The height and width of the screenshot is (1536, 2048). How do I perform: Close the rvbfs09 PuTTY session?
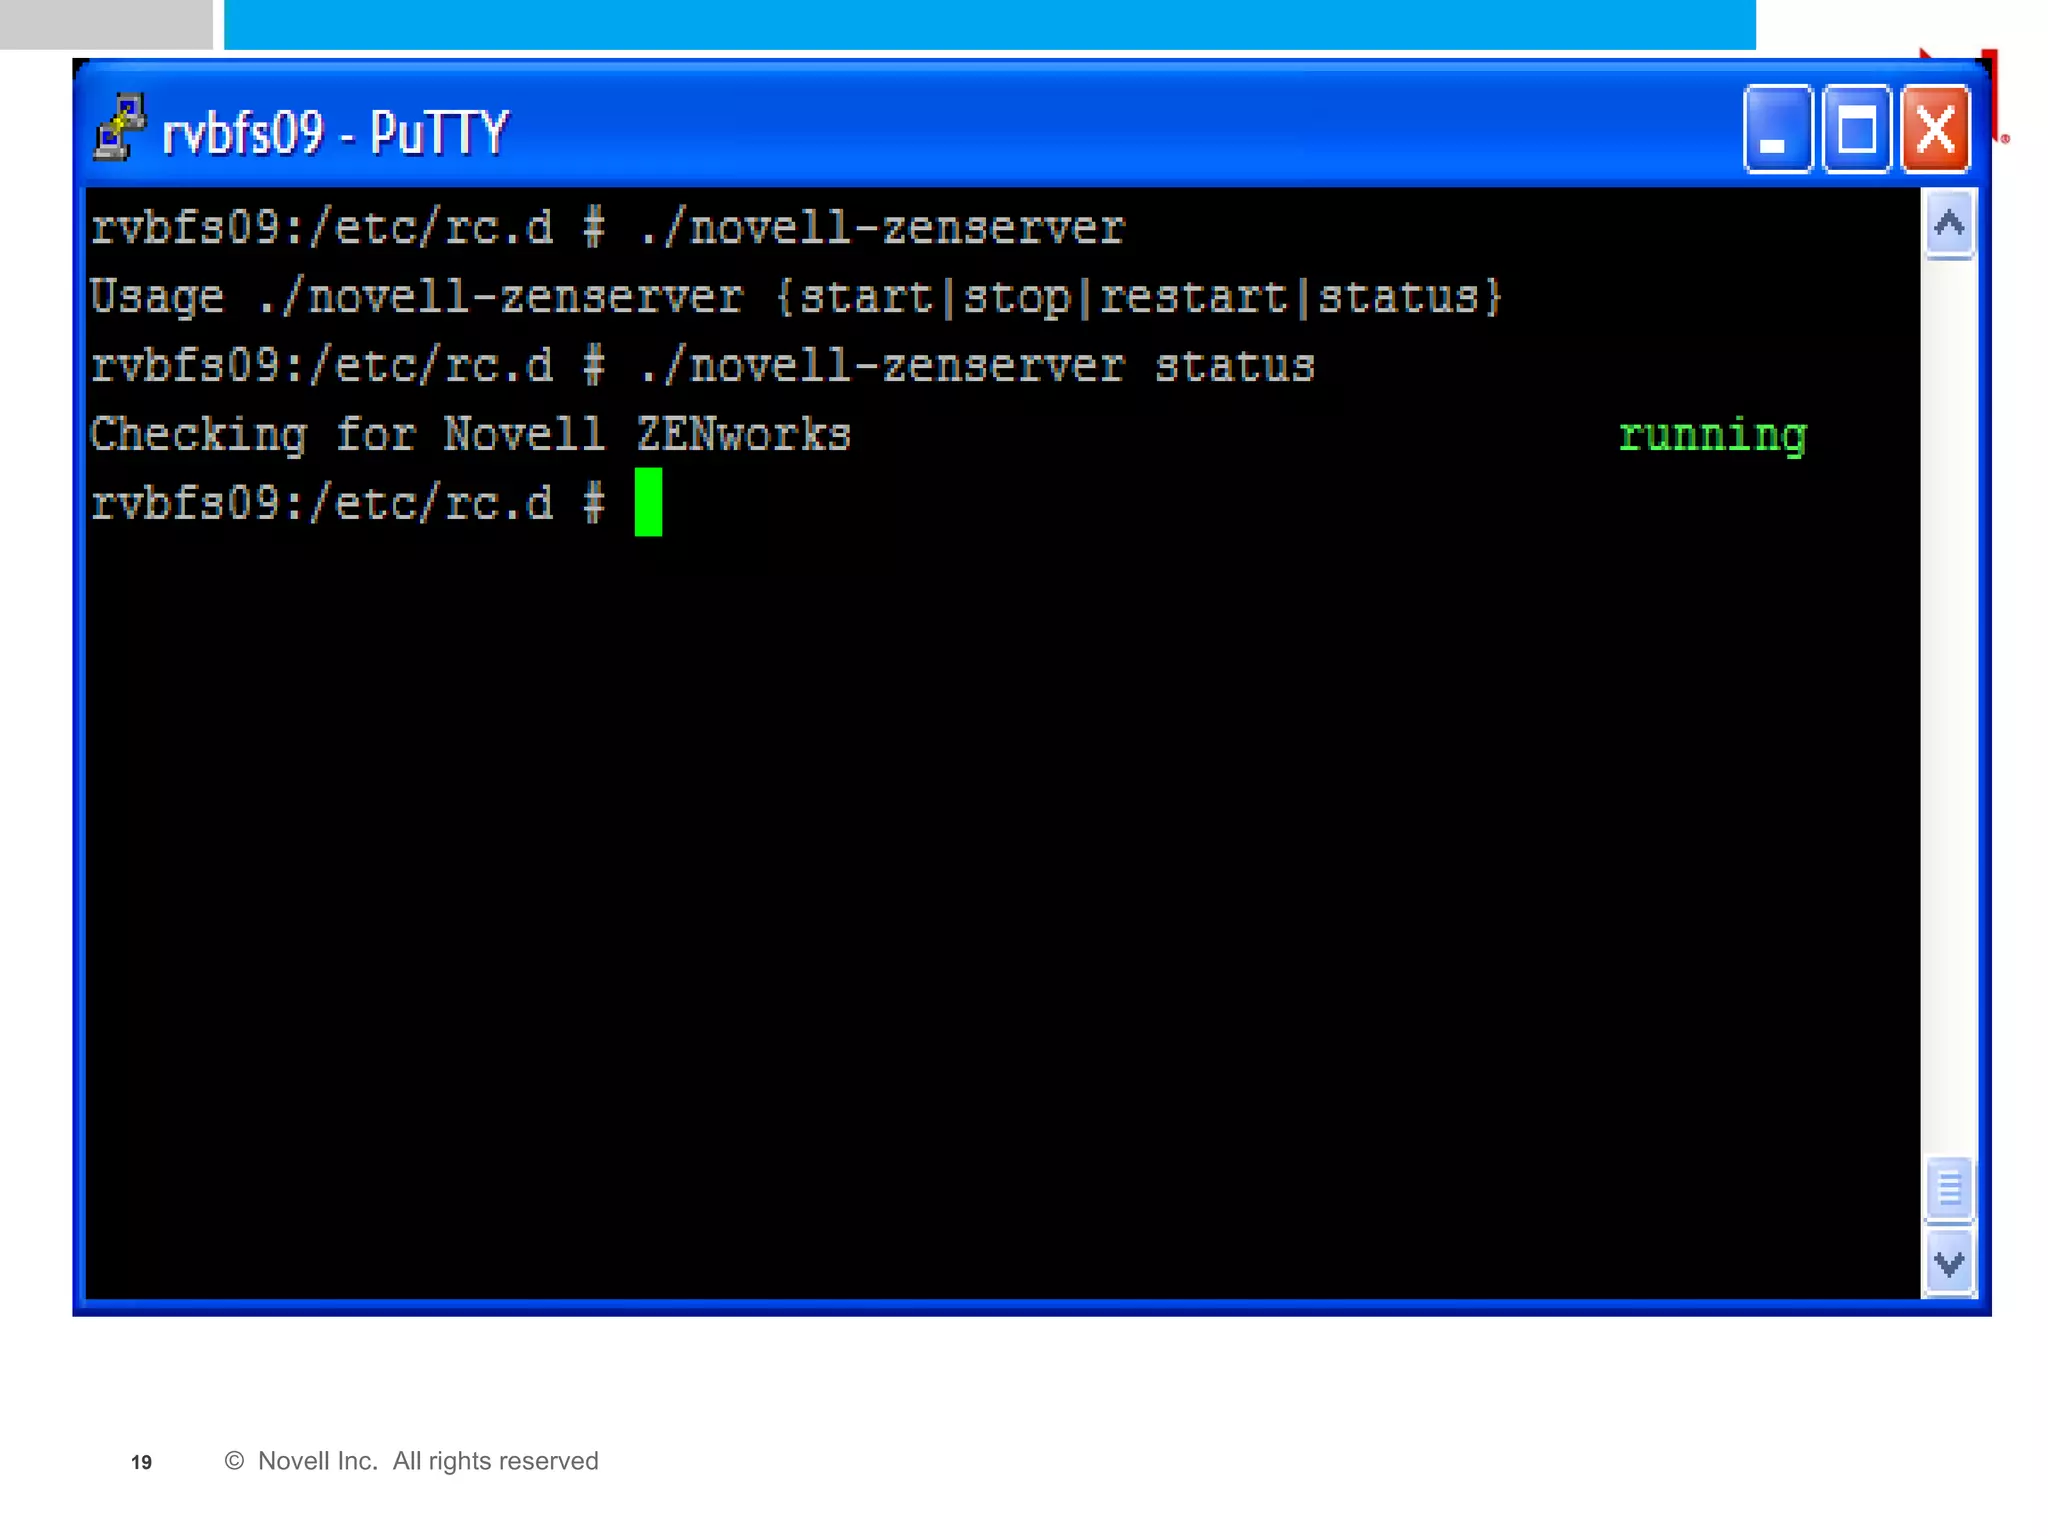point(1935,130)
